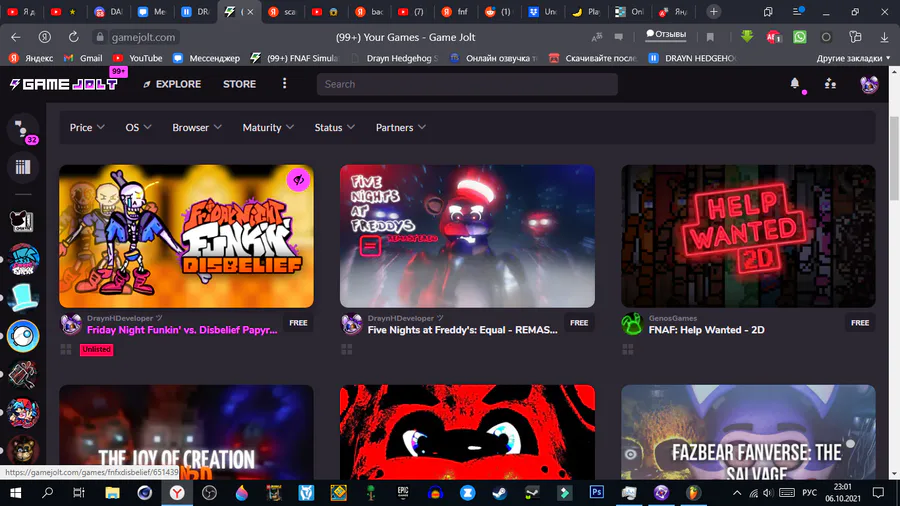Open Epic Games launcher in taskbar

coord(403,493)
